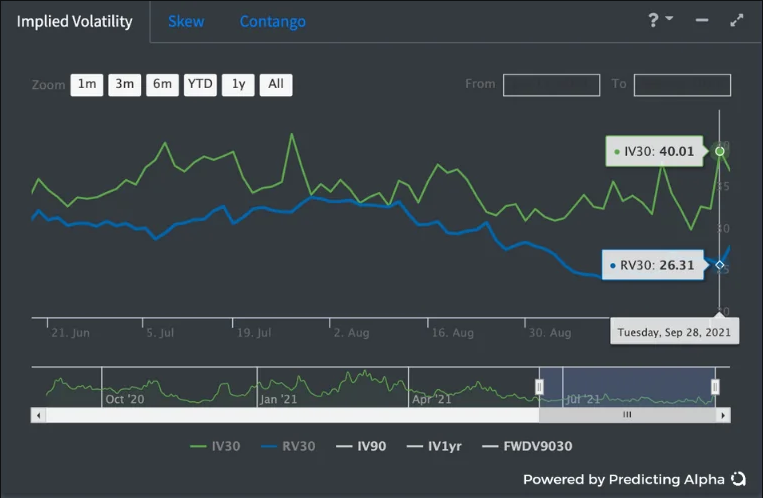Focus the From date field
Image resolution: width=763 pixels, height=498 pixels.
(551, 85)
